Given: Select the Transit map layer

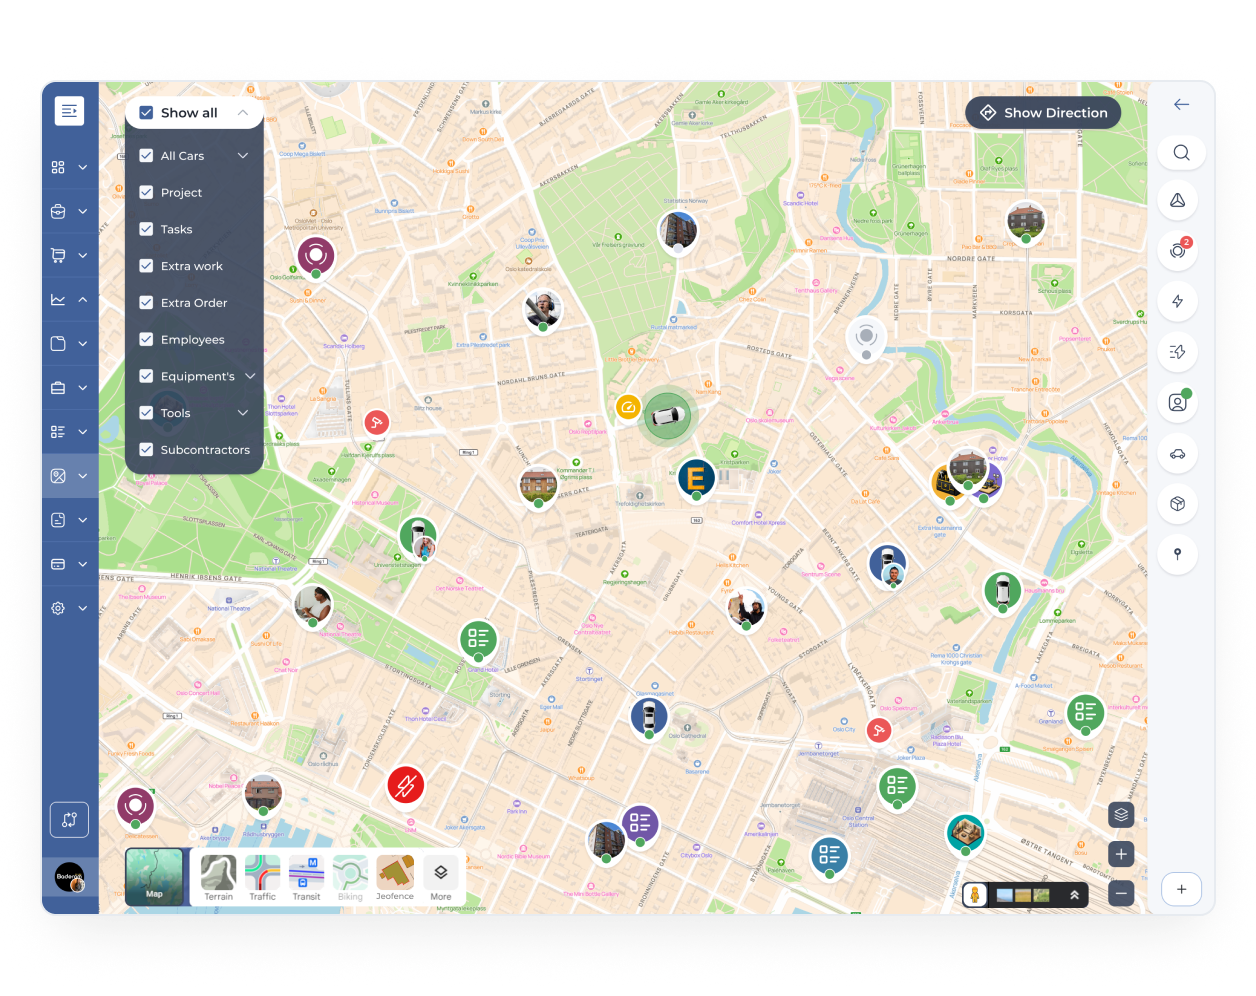Looking at the screenshot, I should pos(306,879).
